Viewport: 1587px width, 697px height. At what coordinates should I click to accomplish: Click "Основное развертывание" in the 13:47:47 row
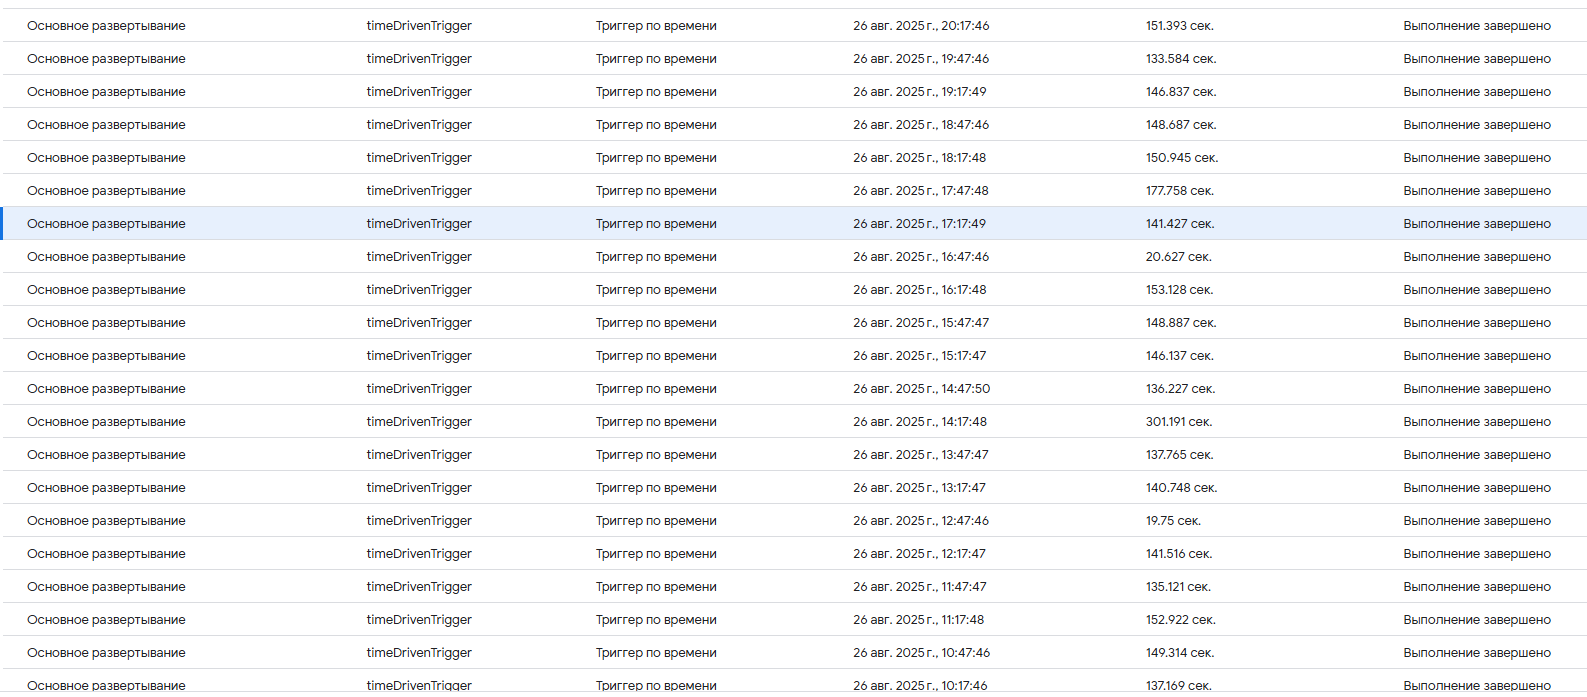(106, 455)
